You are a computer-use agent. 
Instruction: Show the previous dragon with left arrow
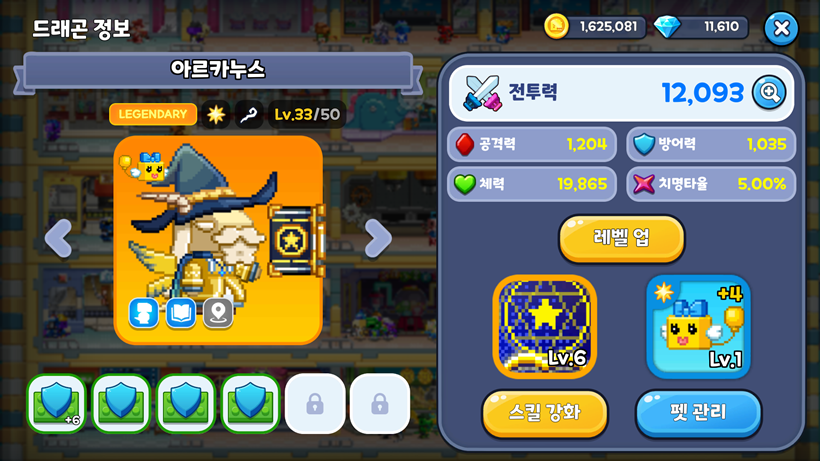pyautogui.click(x=58, y=238)
